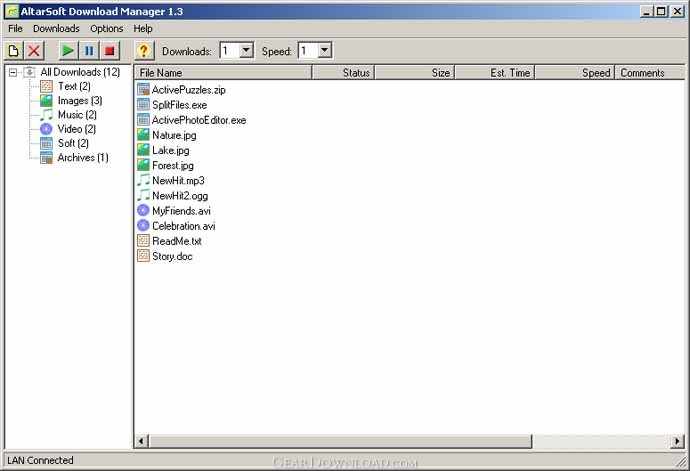Open the Help menu
This screenshot has height=471, width=690.
point(143,29)
